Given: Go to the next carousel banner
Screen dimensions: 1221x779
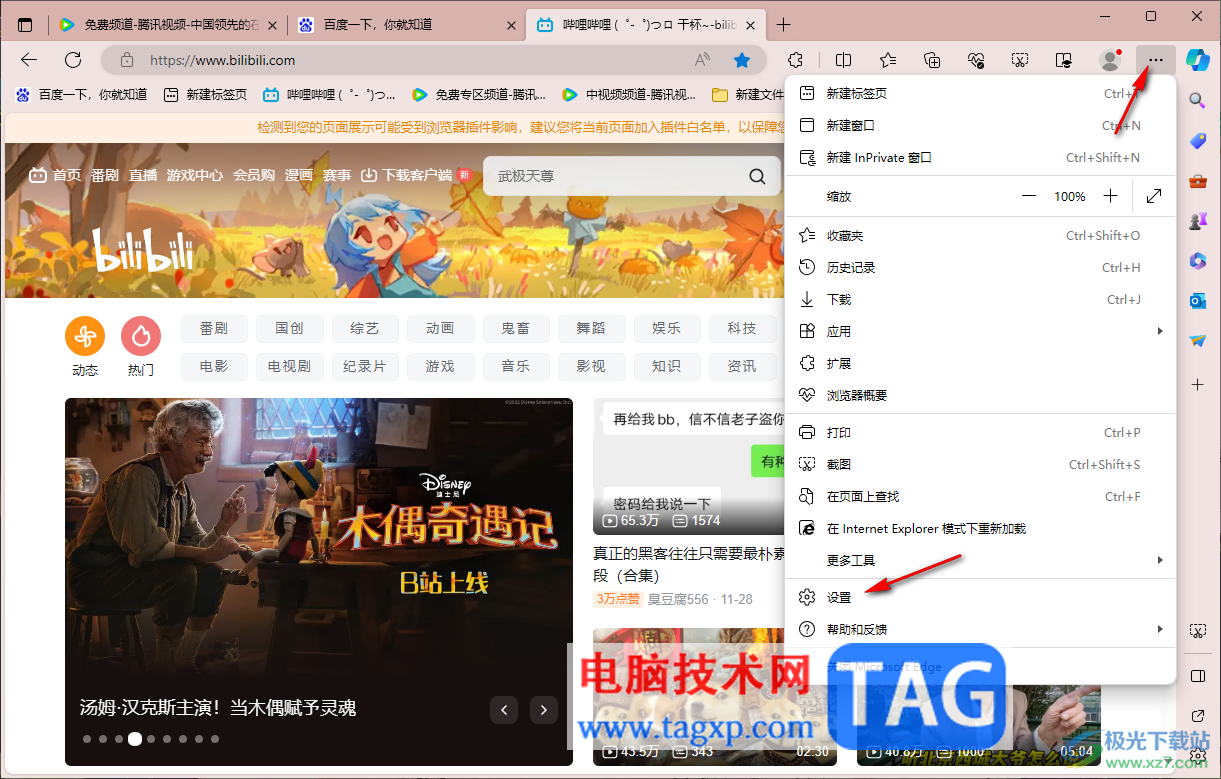Looking at the screenshot, I should [543, 710].
